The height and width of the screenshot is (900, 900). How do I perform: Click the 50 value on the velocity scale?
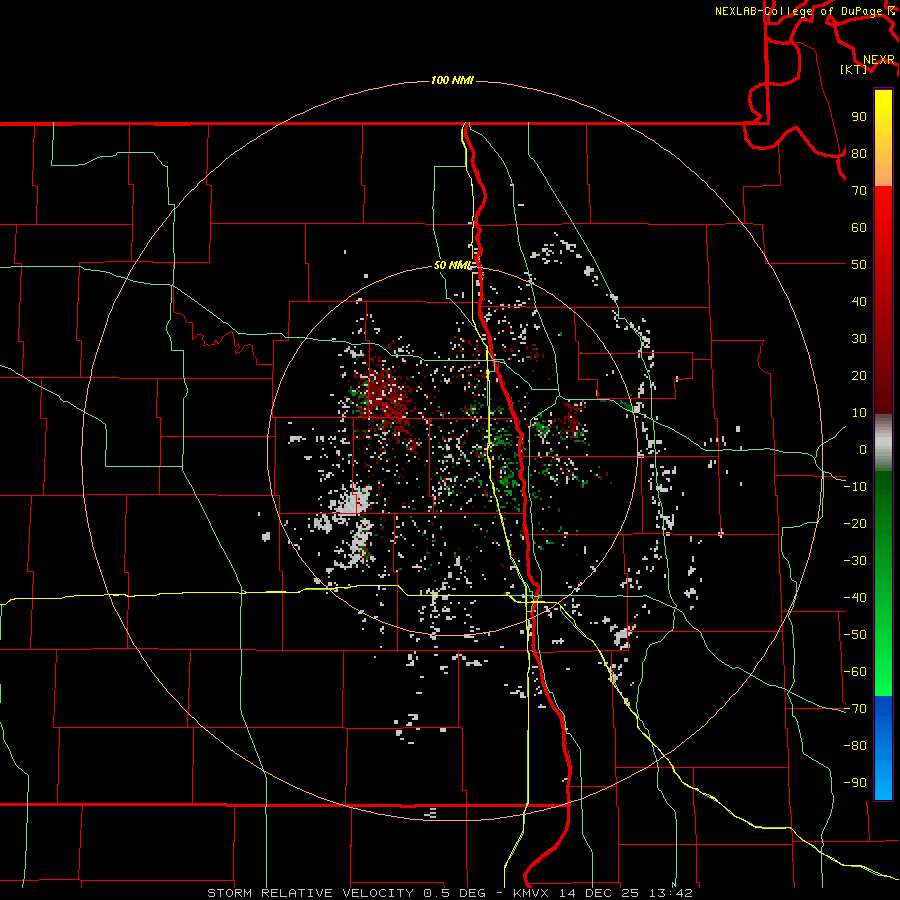click(859, 265)
